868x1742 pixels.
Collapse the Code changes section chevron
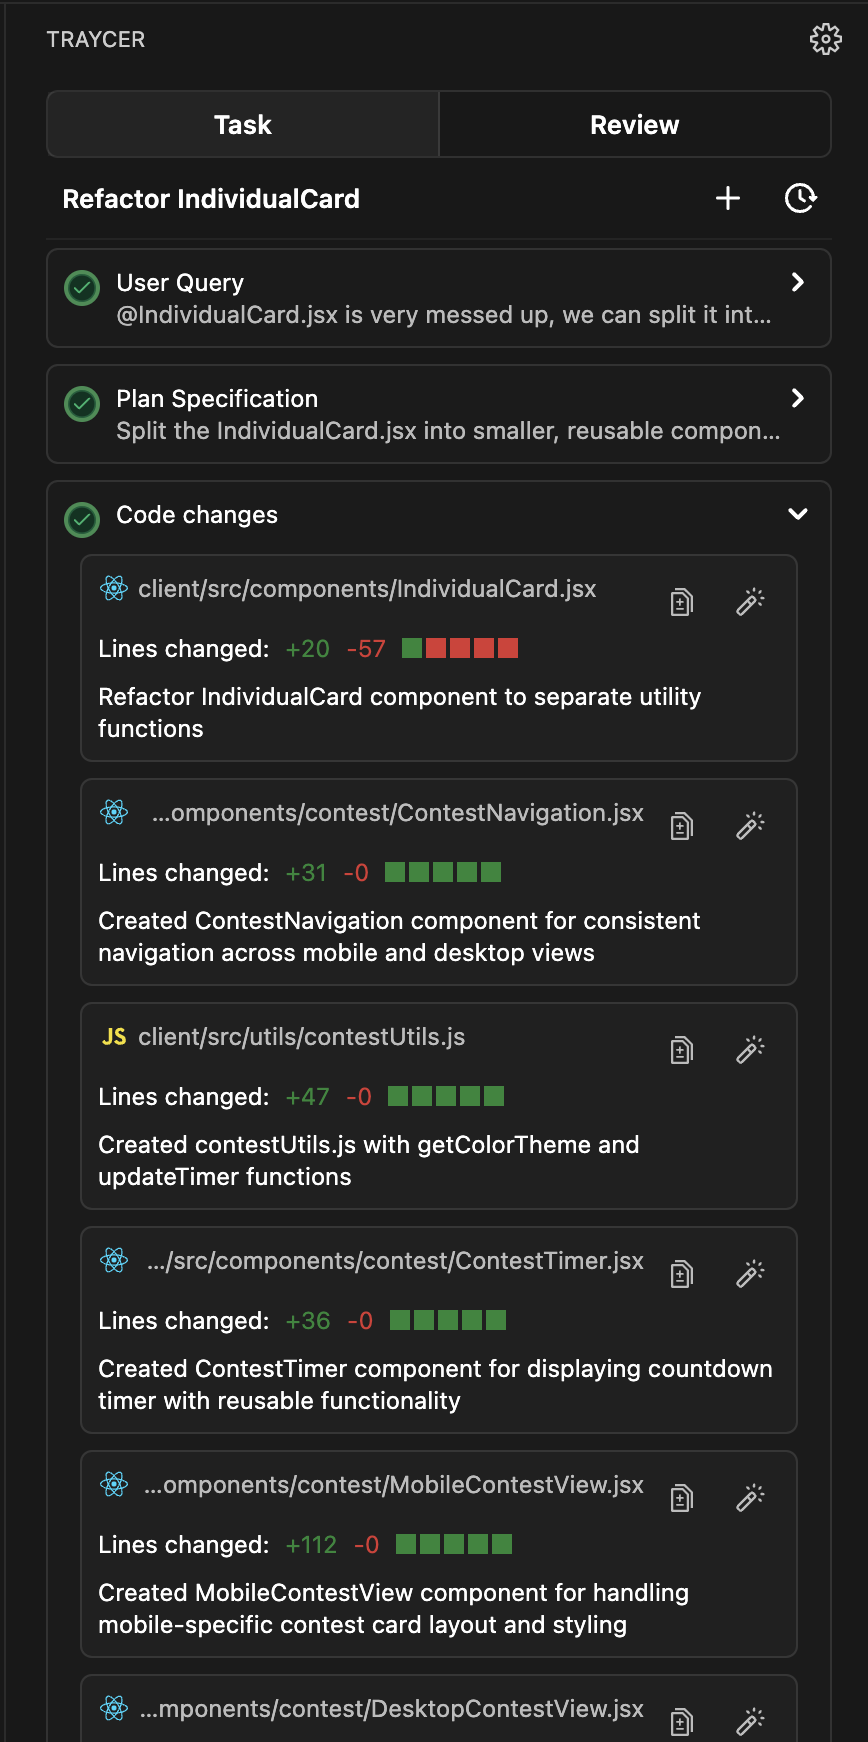pos(797,514)
